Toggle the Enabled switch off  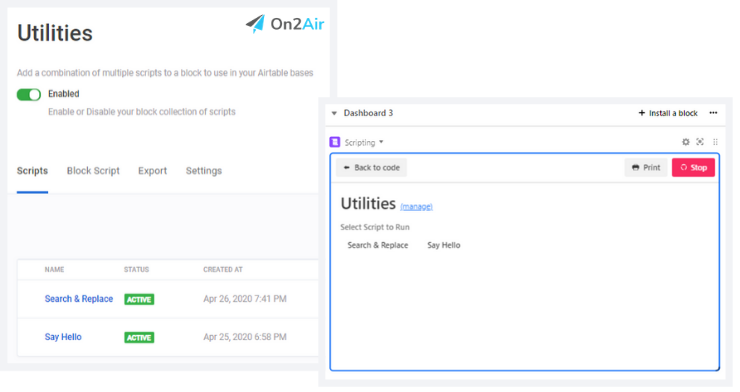point(29,94)
